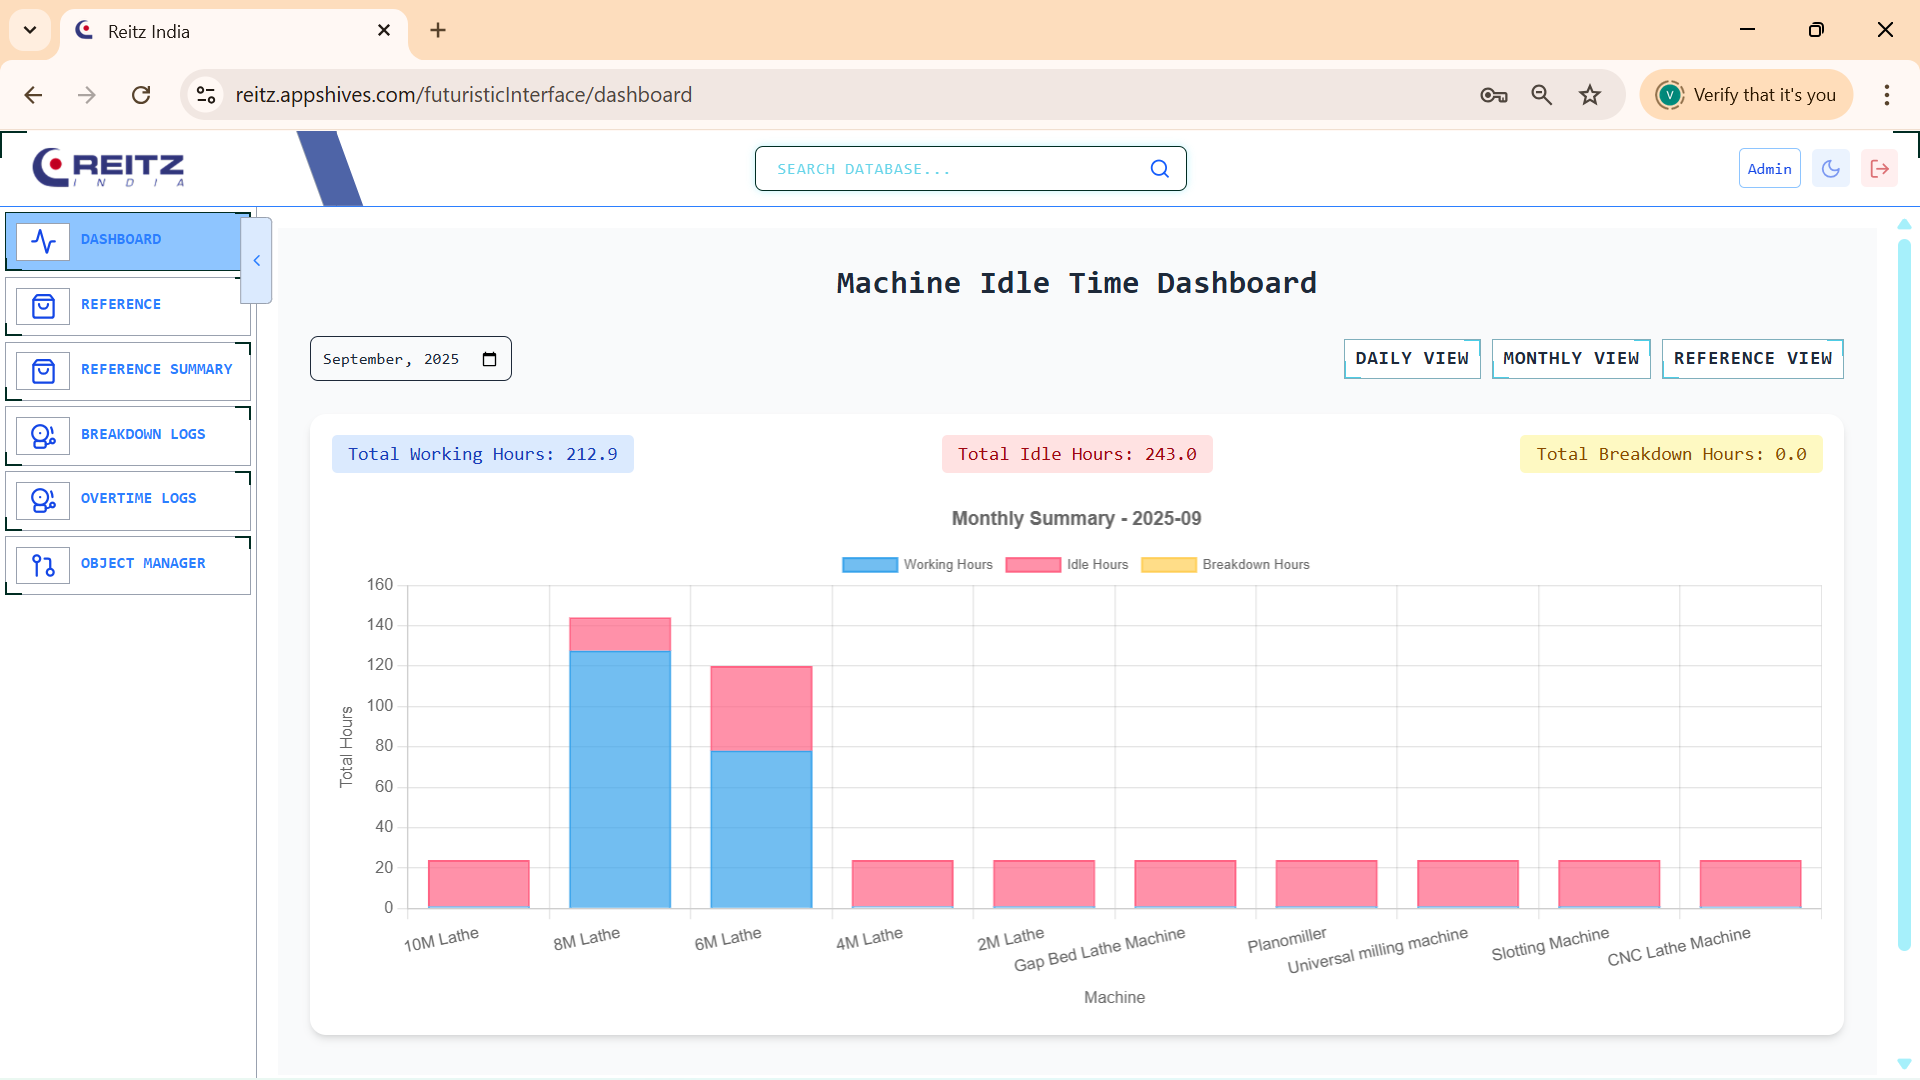Viewport: 1920px width, 1080px height.
Task: Toggle dark mode with moon icon
Action: click(x=1830, y=169)
